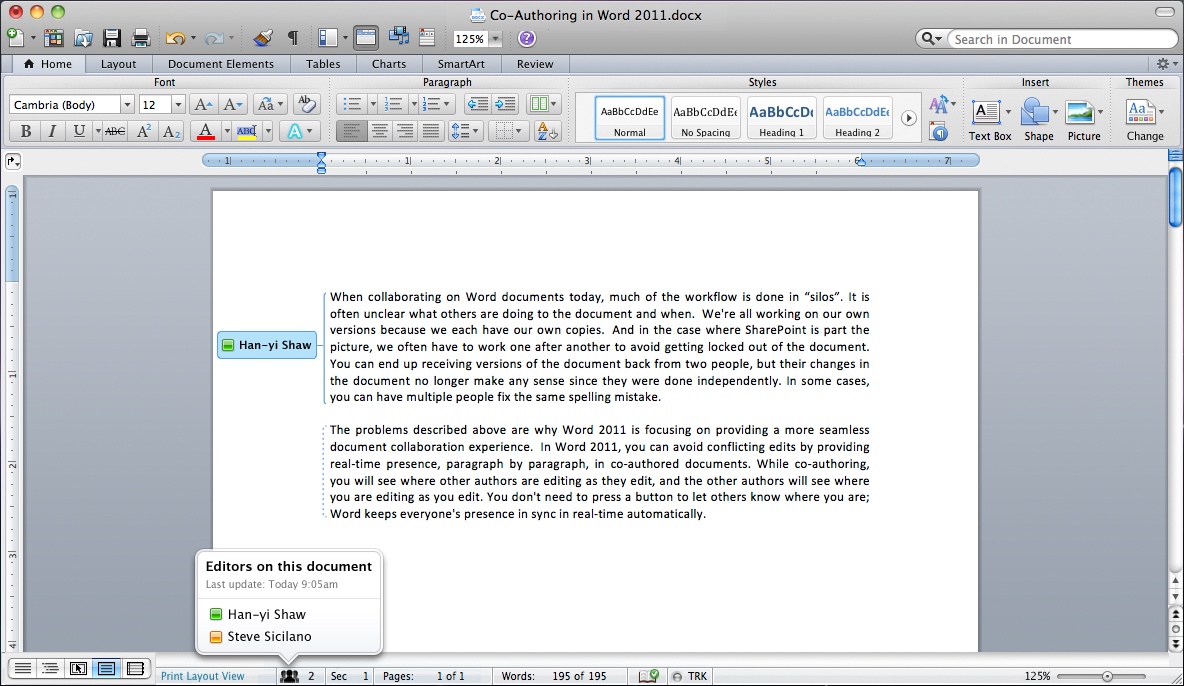This screenshot has width=1184, height=686.
Task: Adjust the zoom slider in status bar
Action: (1107, 676)
